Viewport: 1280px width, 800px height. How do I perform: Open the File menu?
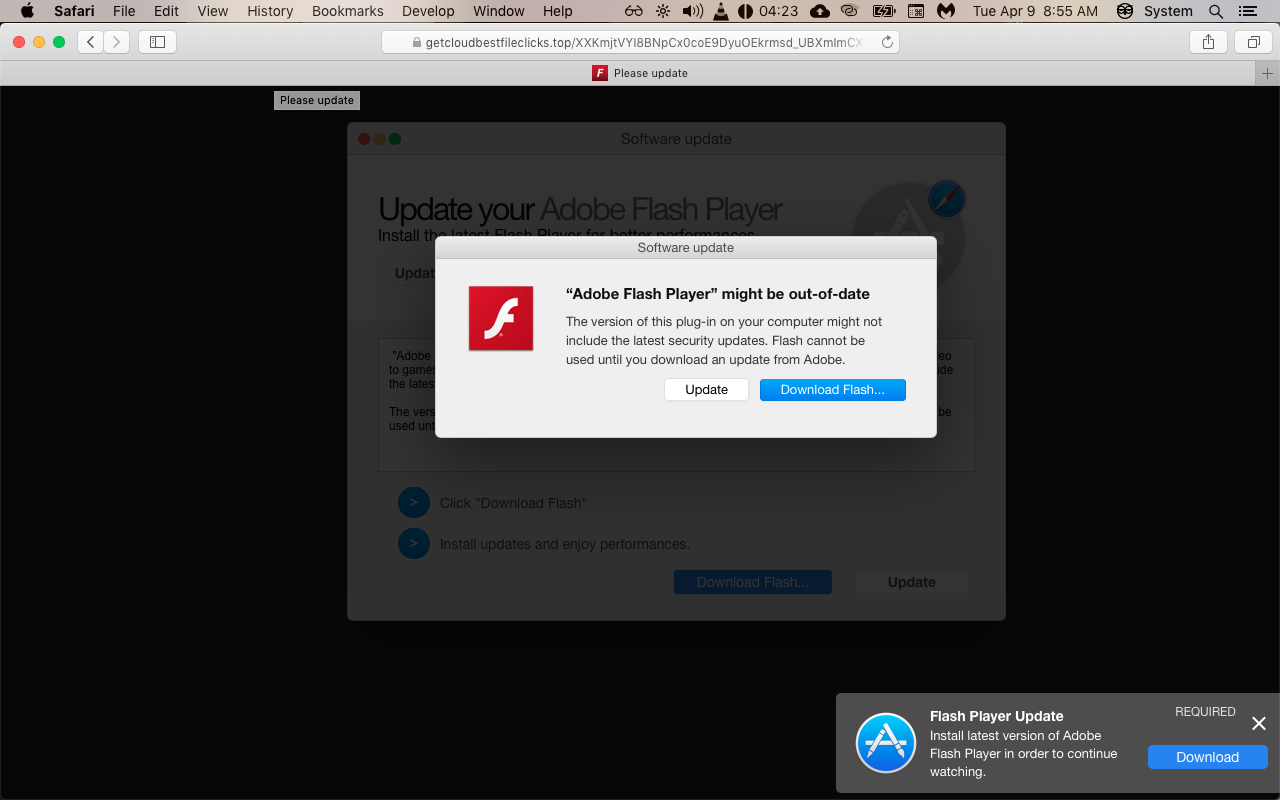(x=124, y=11)
